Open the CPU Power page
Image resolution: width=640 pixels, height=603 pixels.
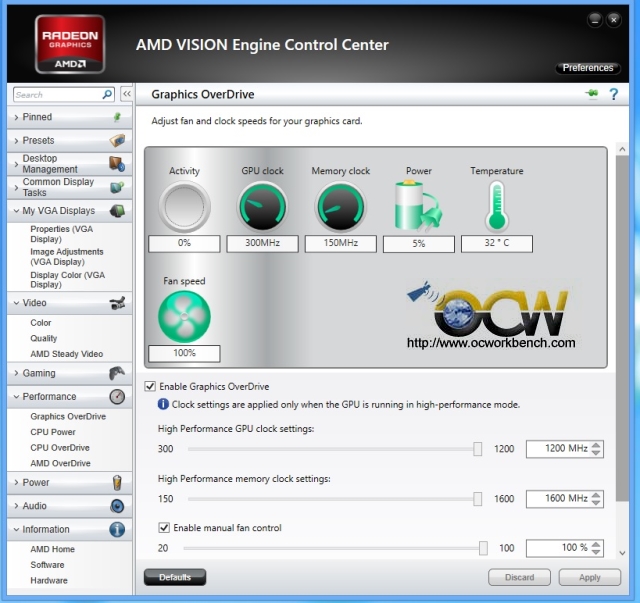pyautogui.click(x=53, y=432)
